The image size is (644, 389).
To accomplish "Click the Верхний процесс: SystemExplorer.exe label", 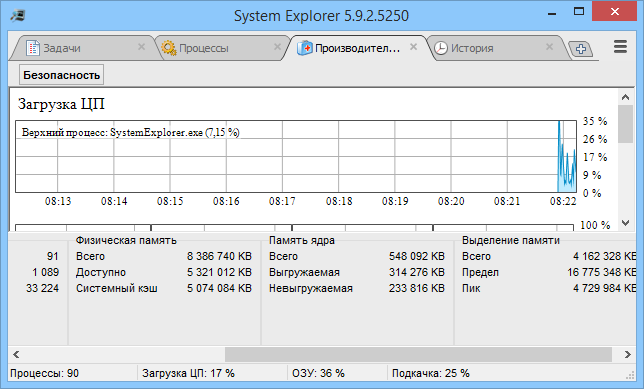I will (131, 132).
